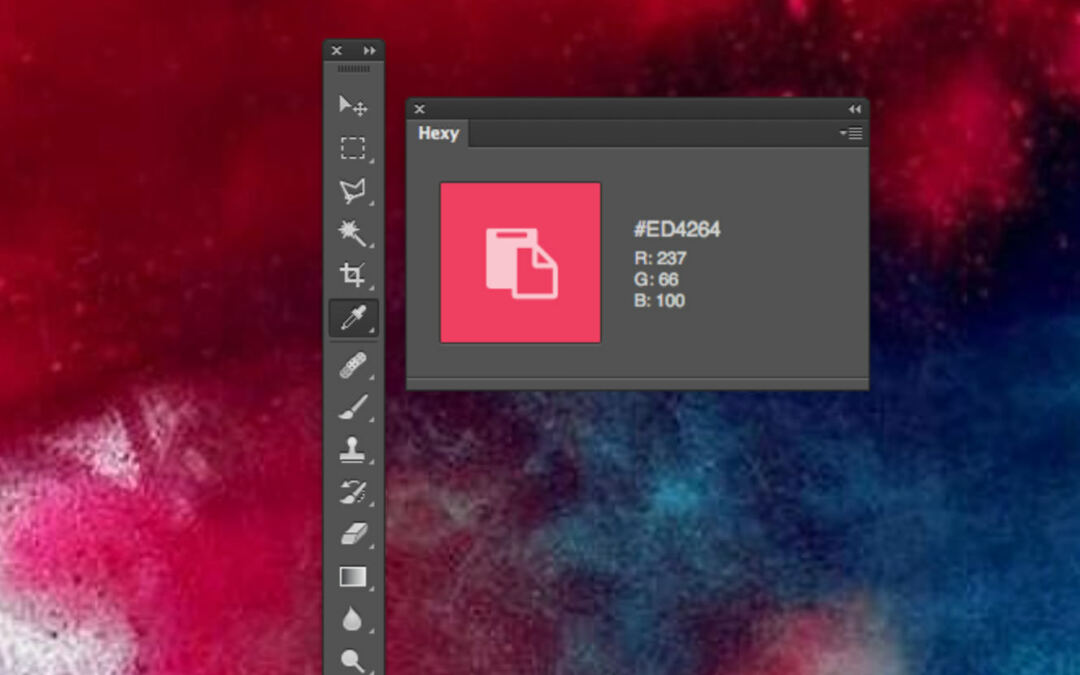Viewport: 1080px width, 675px height.
Task: Switch to the Eraser tool
Action: click(353, 534)
